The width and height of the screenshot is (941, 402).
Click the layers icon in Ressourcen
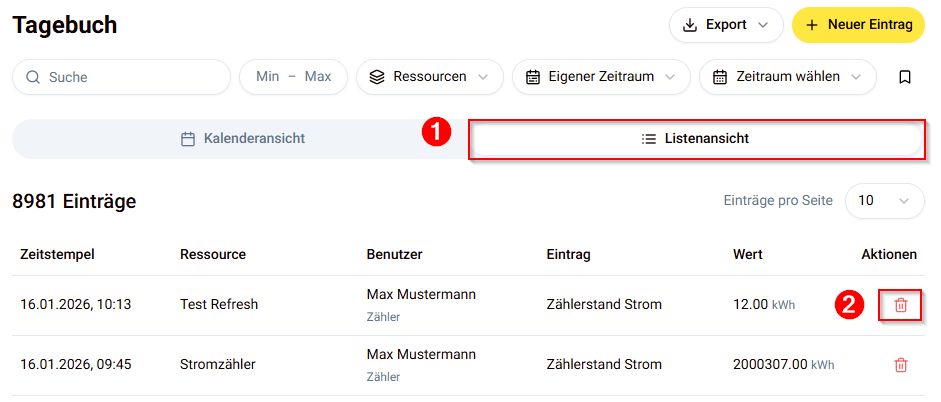click(377, 77)
